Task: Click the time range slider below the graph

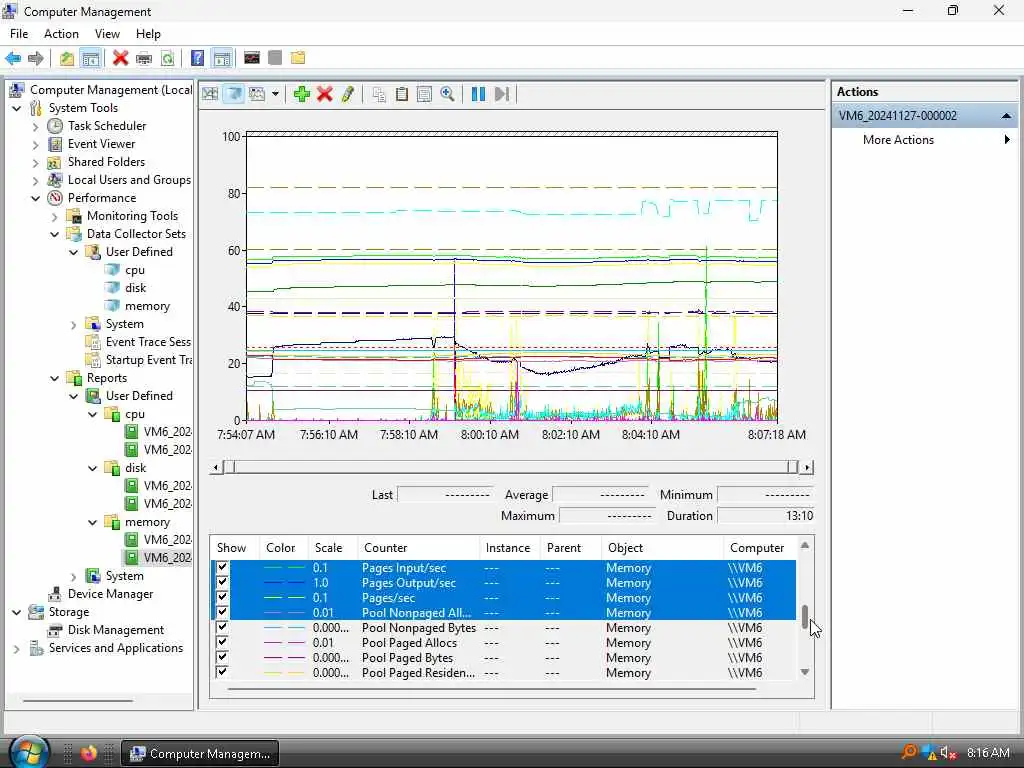Action: tap(511, 467)
